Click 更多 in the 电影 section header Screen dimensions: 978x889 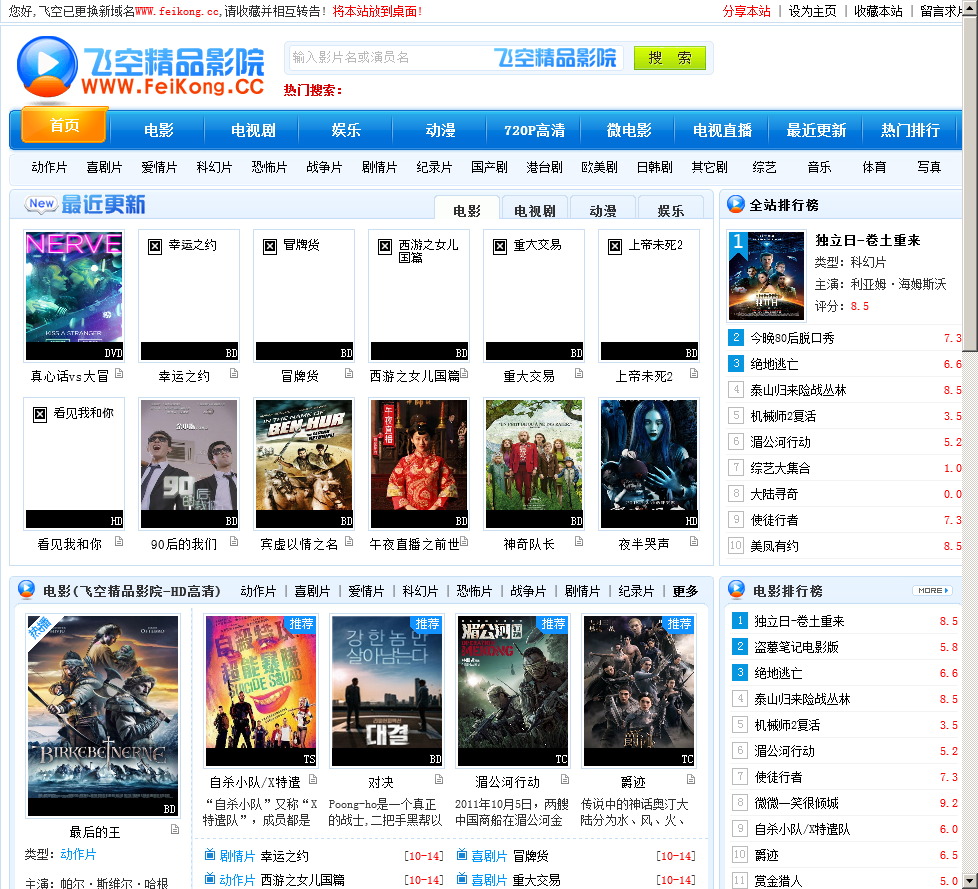tap(685, 591)
